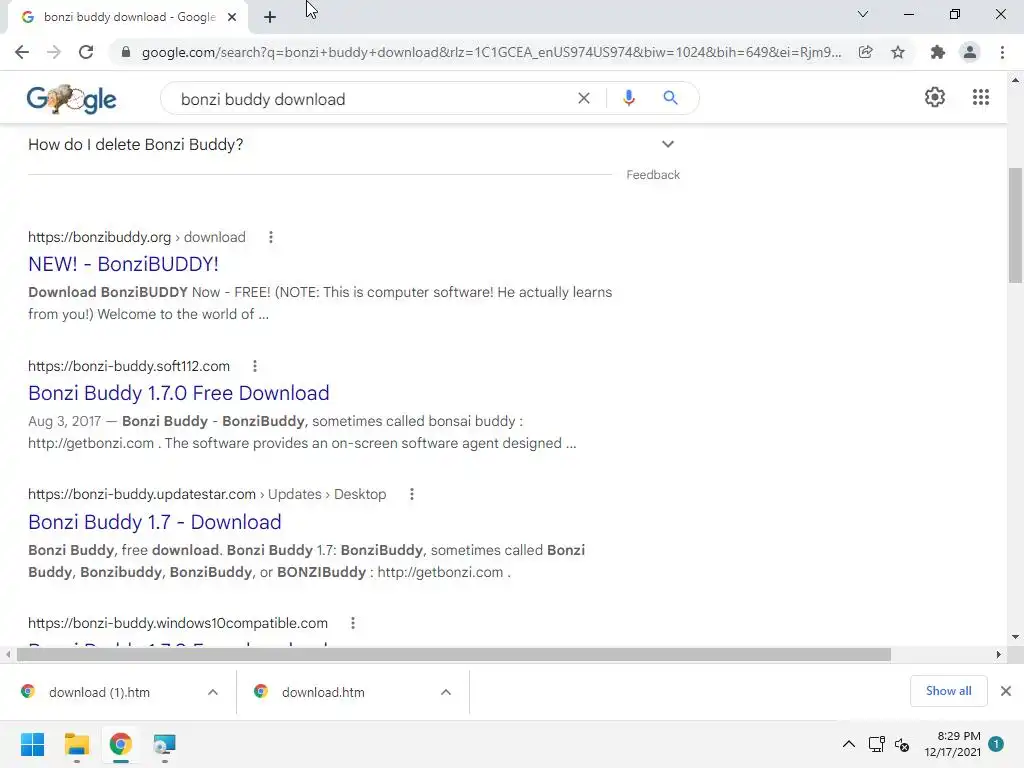Screen dimensions: 1024x768
Task: Open muted volume tray icon
Action: (903, 744)
